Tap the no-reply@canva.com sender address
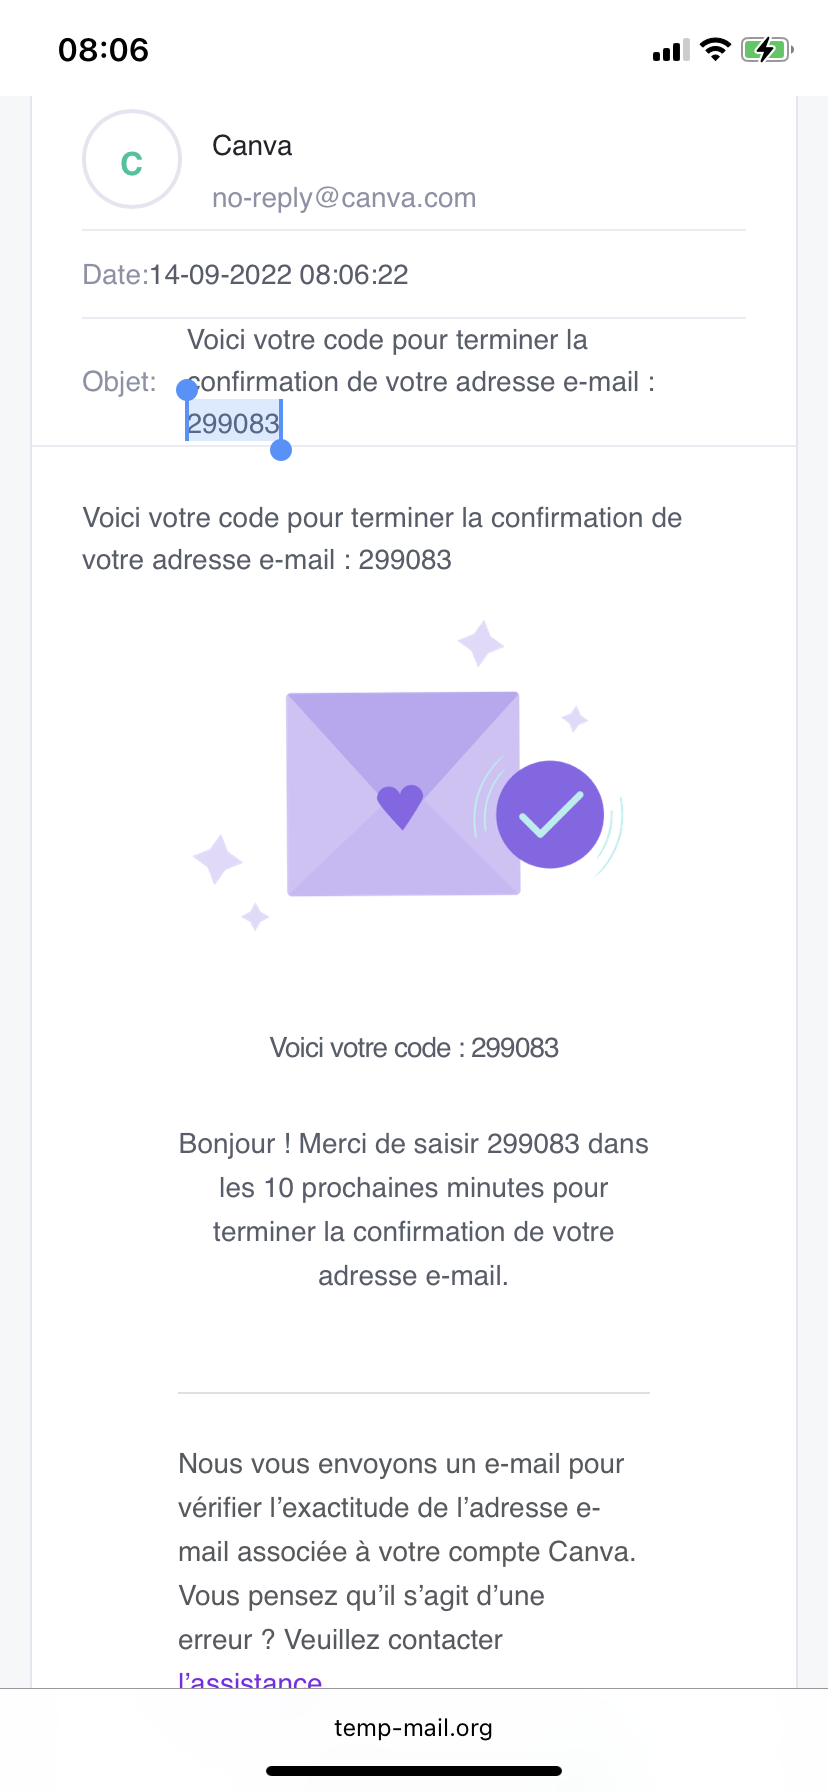The width and height of the screenshot is (828, 1792). 344,198
